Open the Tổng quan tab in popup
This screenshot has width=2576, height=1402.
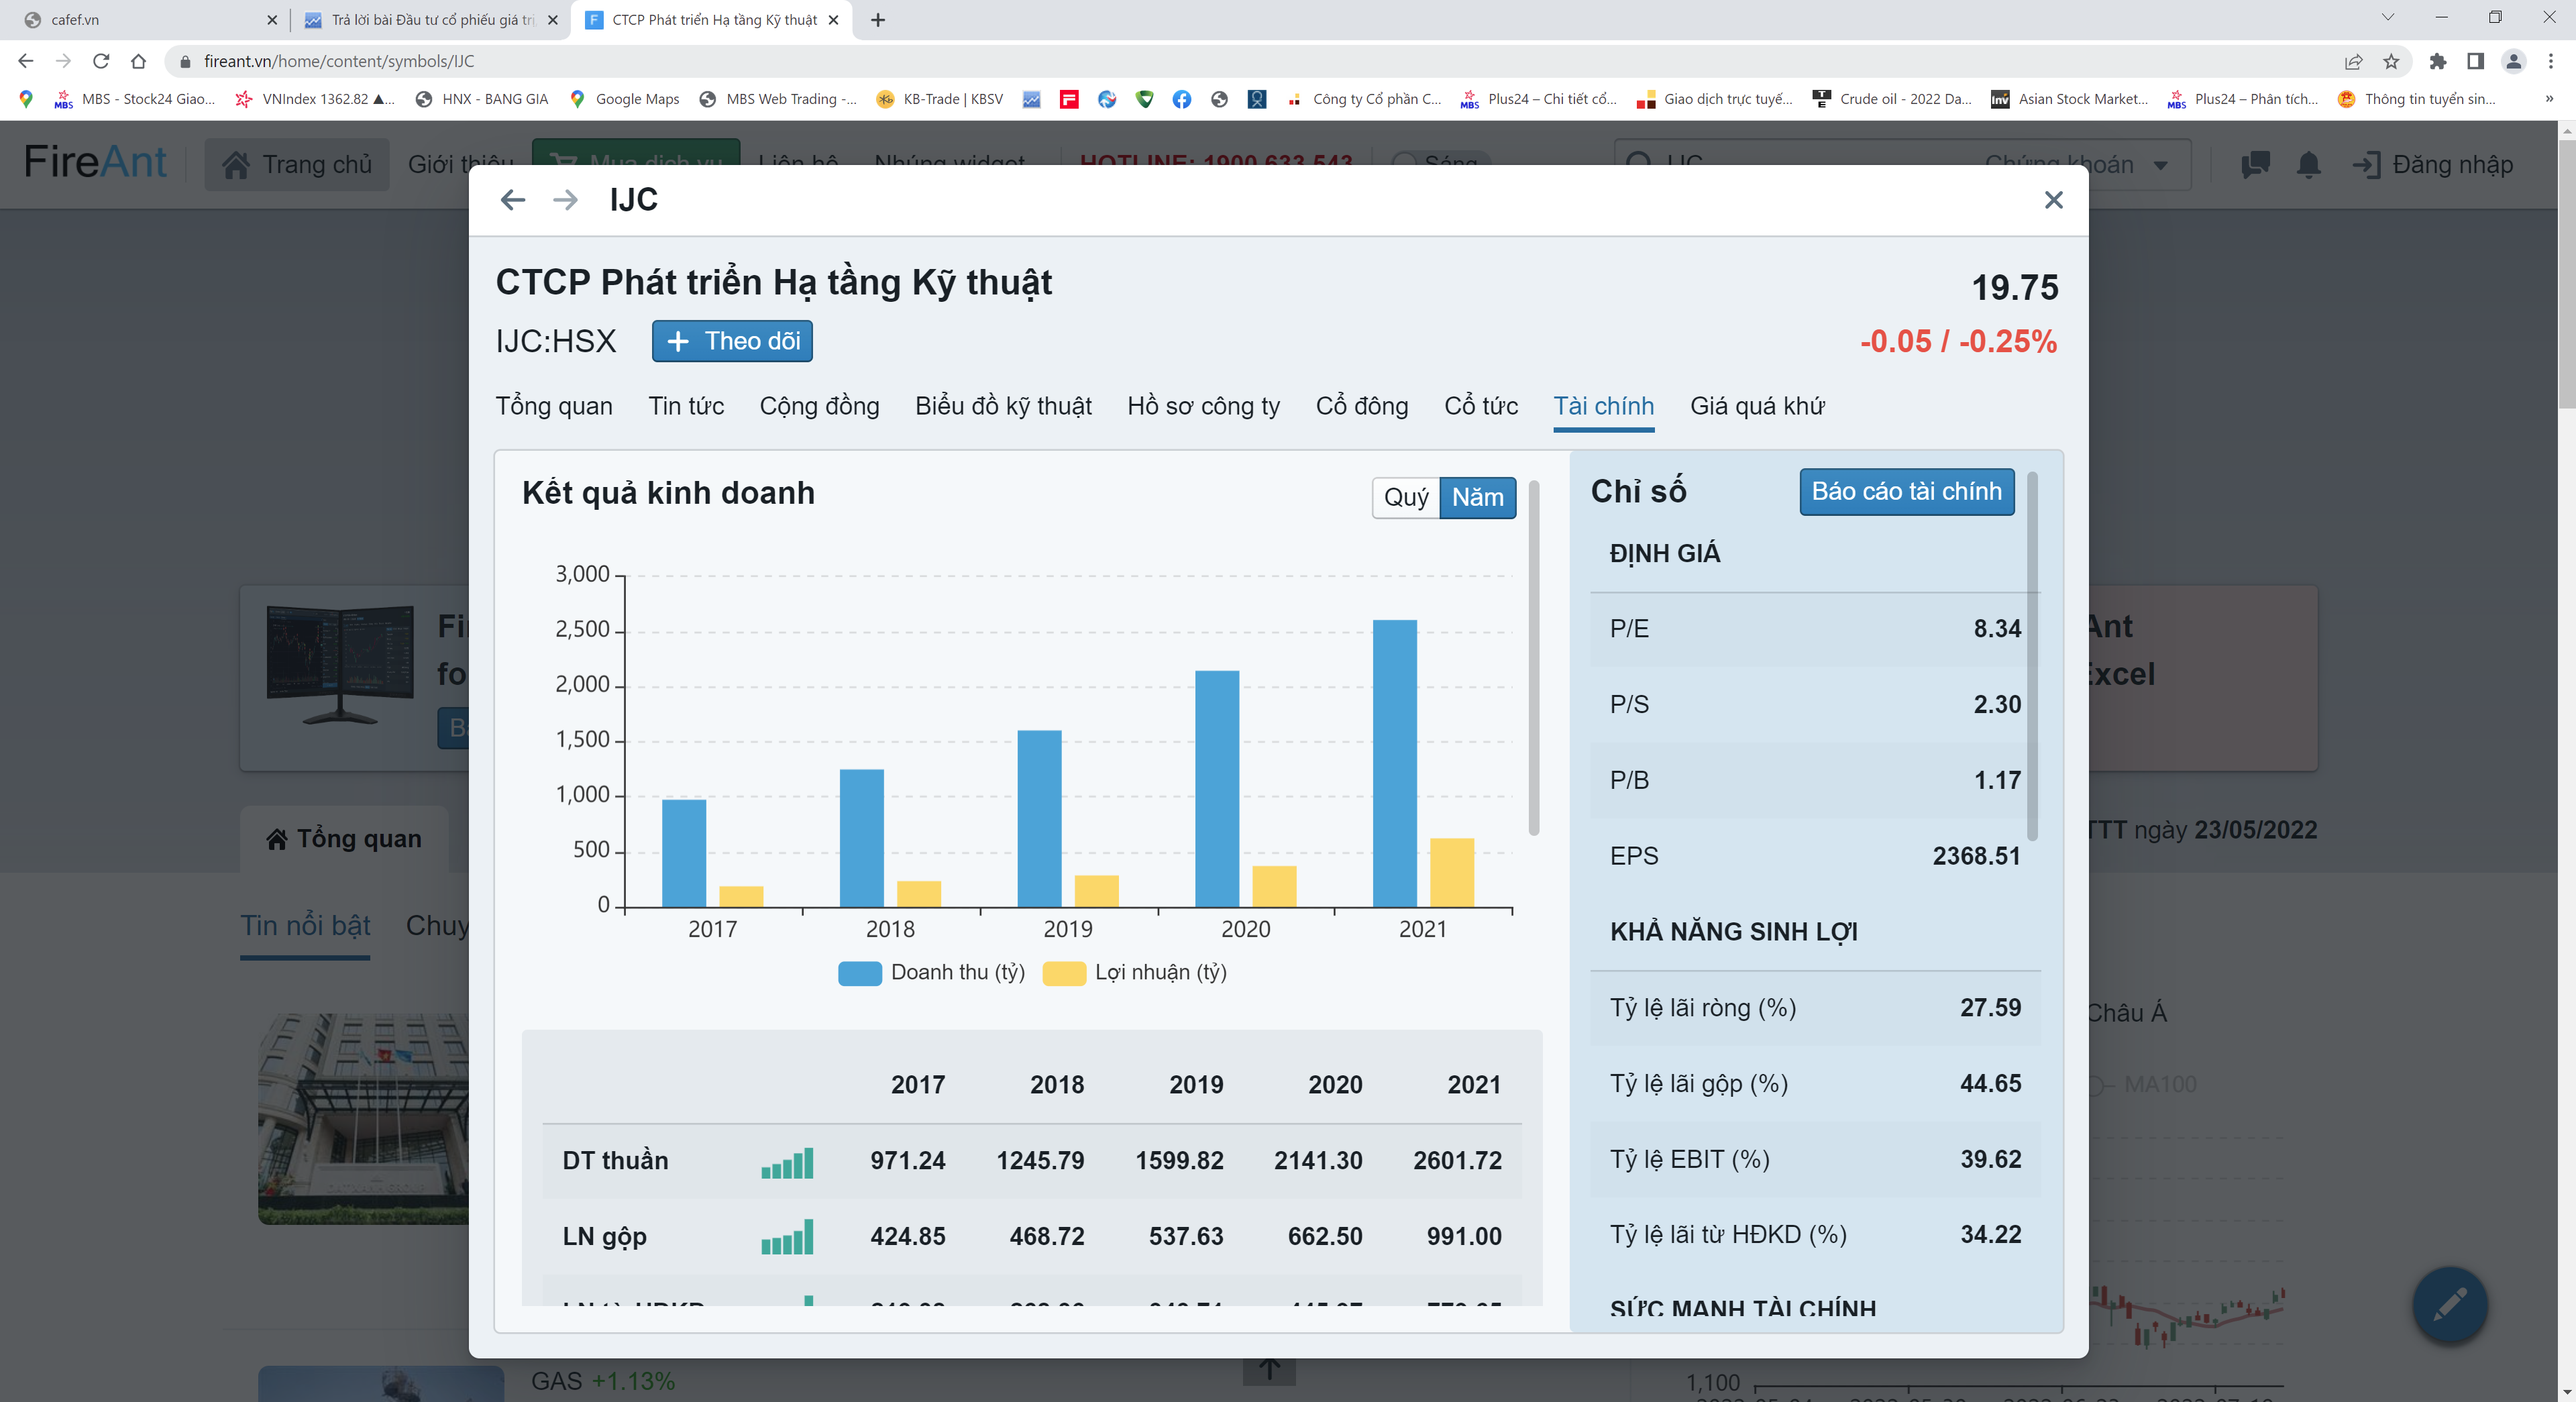point(554,406)
